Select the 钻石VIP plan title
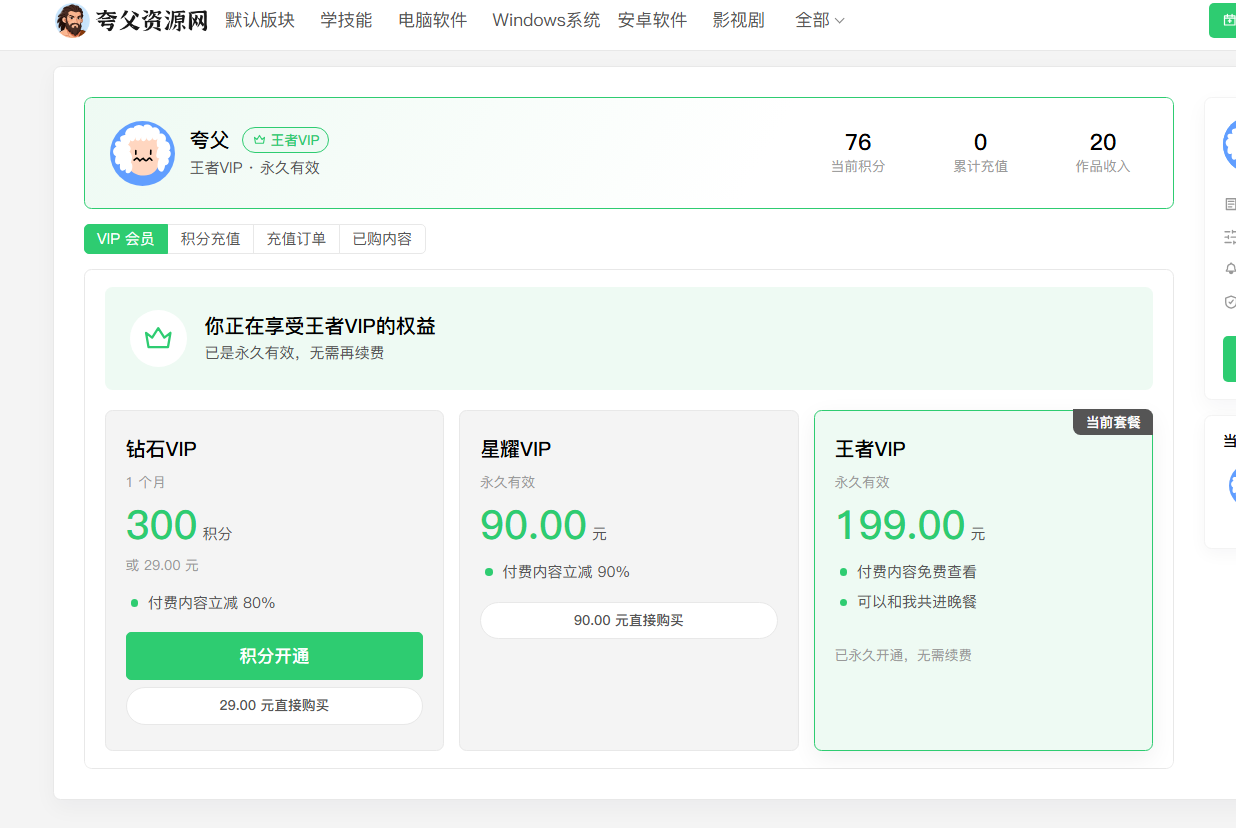Image resolution: width=1236 pixels, height=828 pixels. [161, 449]
